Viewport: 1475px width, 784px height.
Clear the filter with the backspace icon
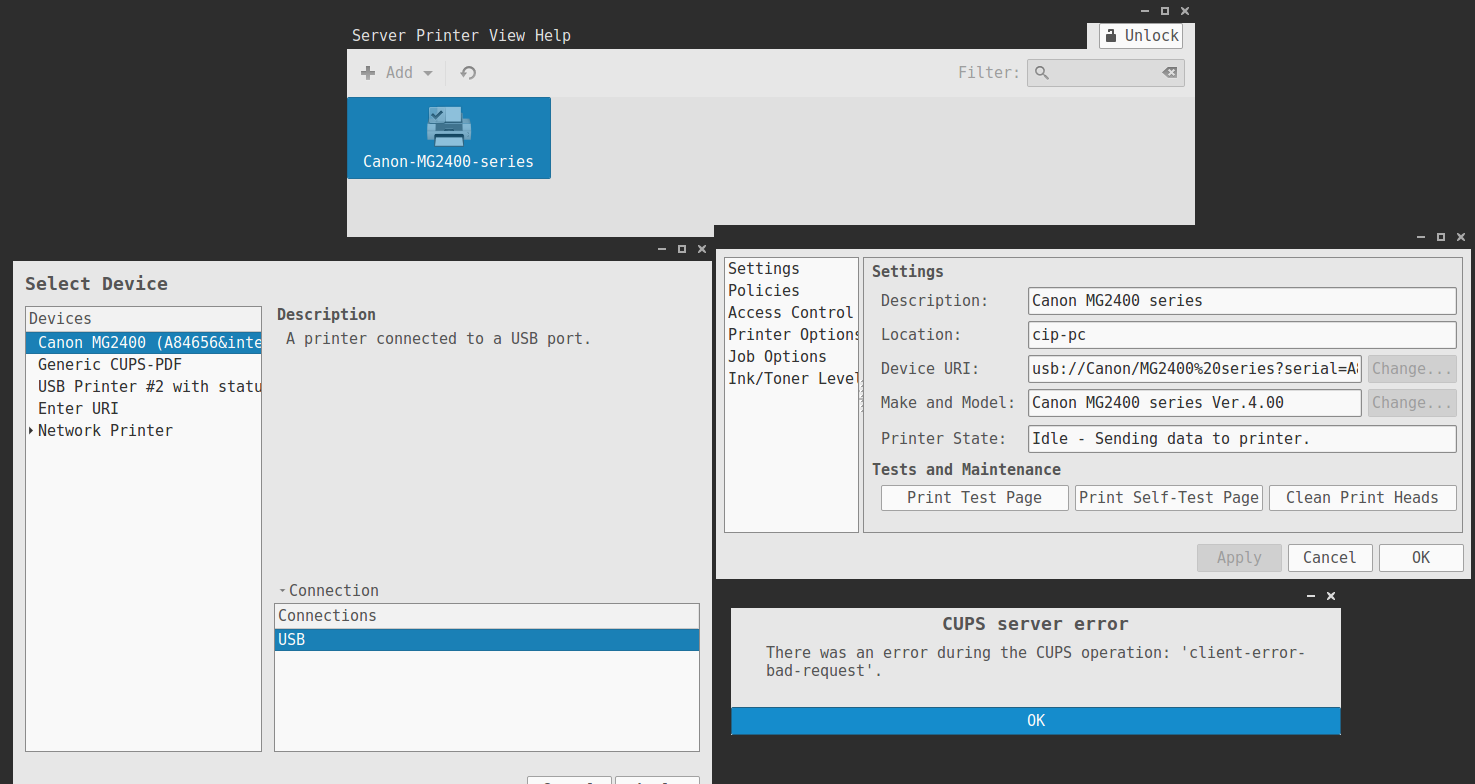(x=1169, y=73)
